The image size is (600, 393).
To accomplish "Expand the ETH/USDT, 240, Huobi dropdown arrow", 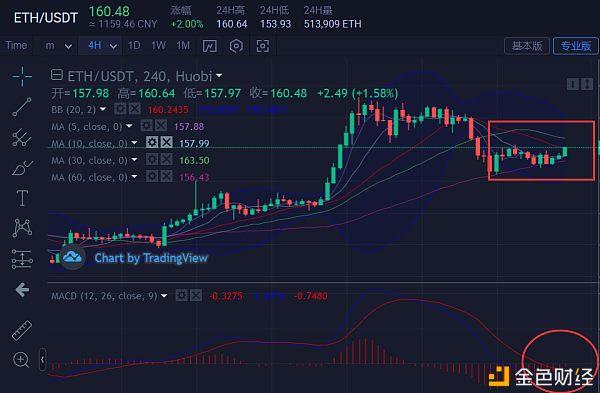I will [x=219, y=76].
